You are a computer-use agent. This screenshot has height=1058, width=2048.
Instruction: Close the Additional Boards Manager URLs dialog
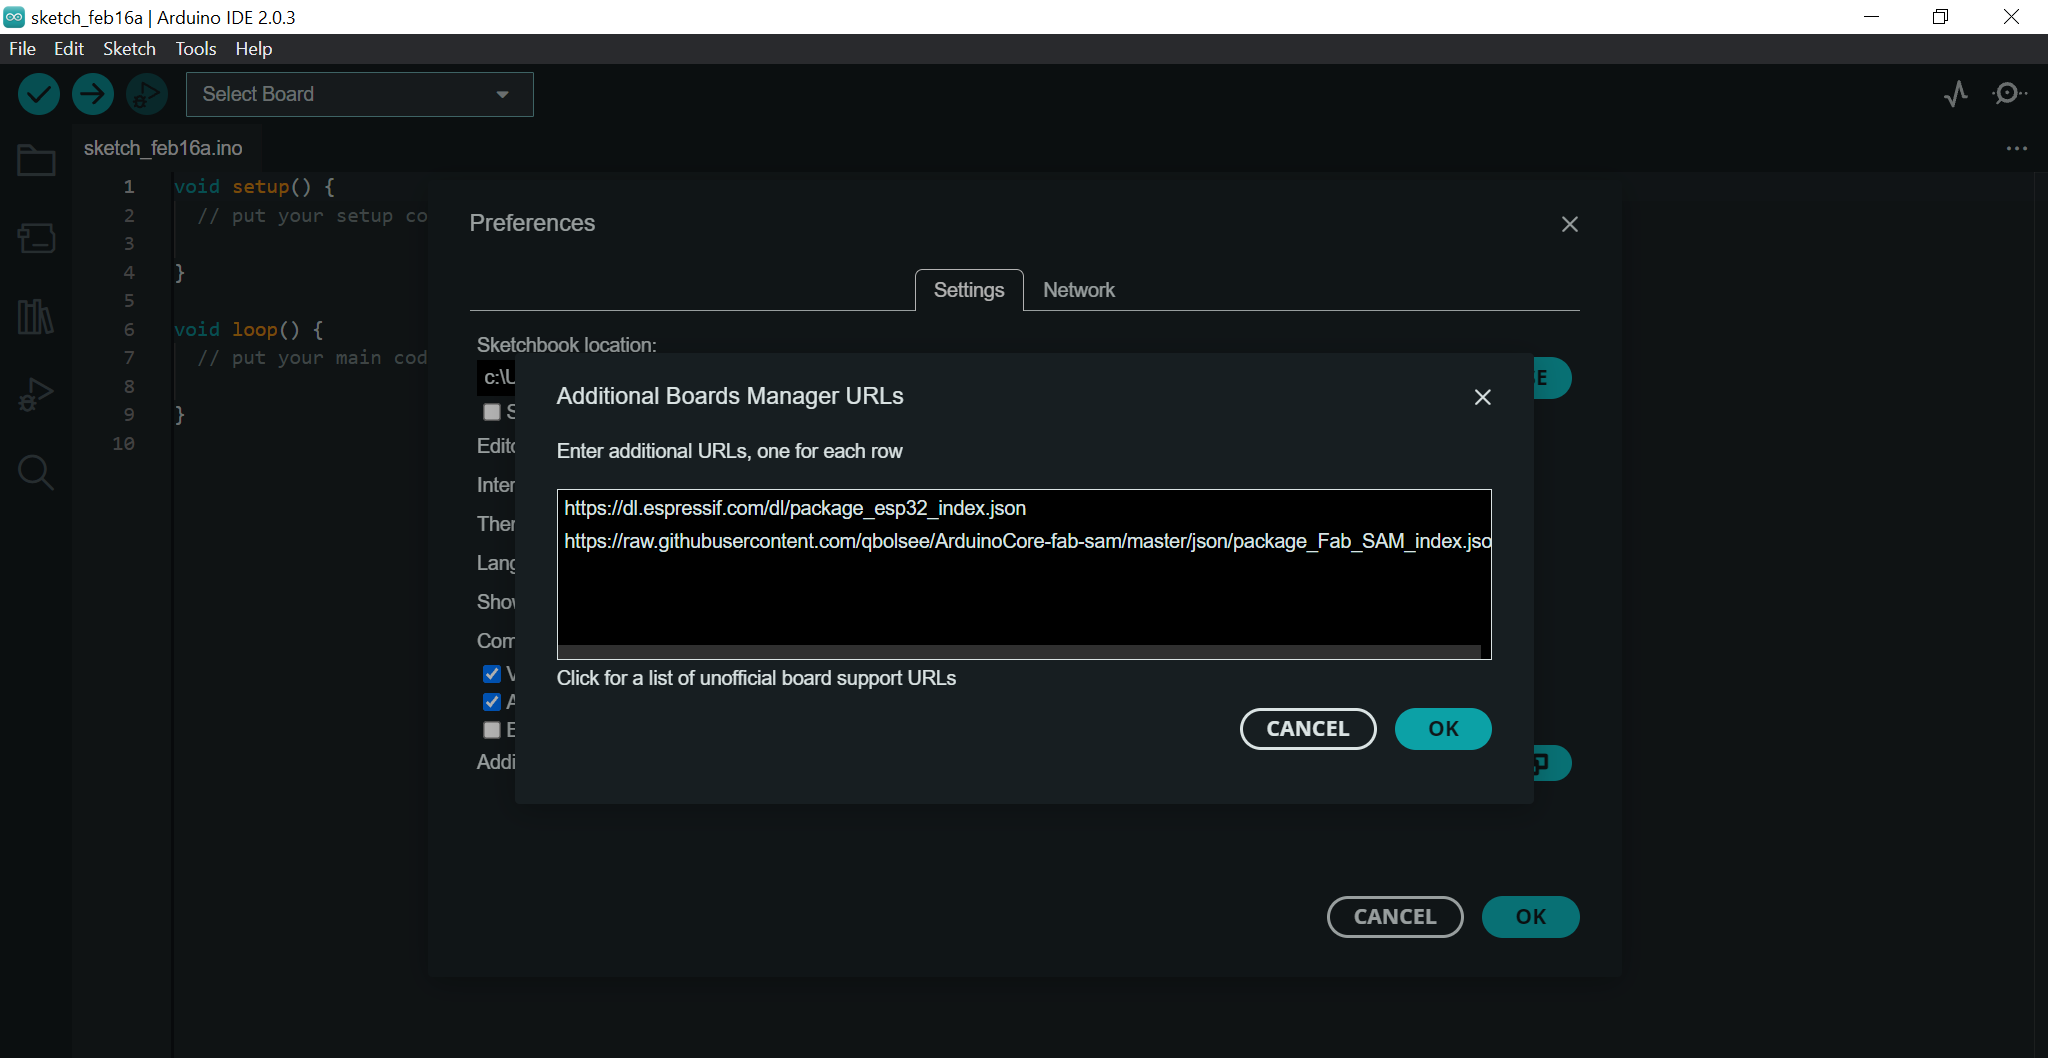tap(1482, 397)
